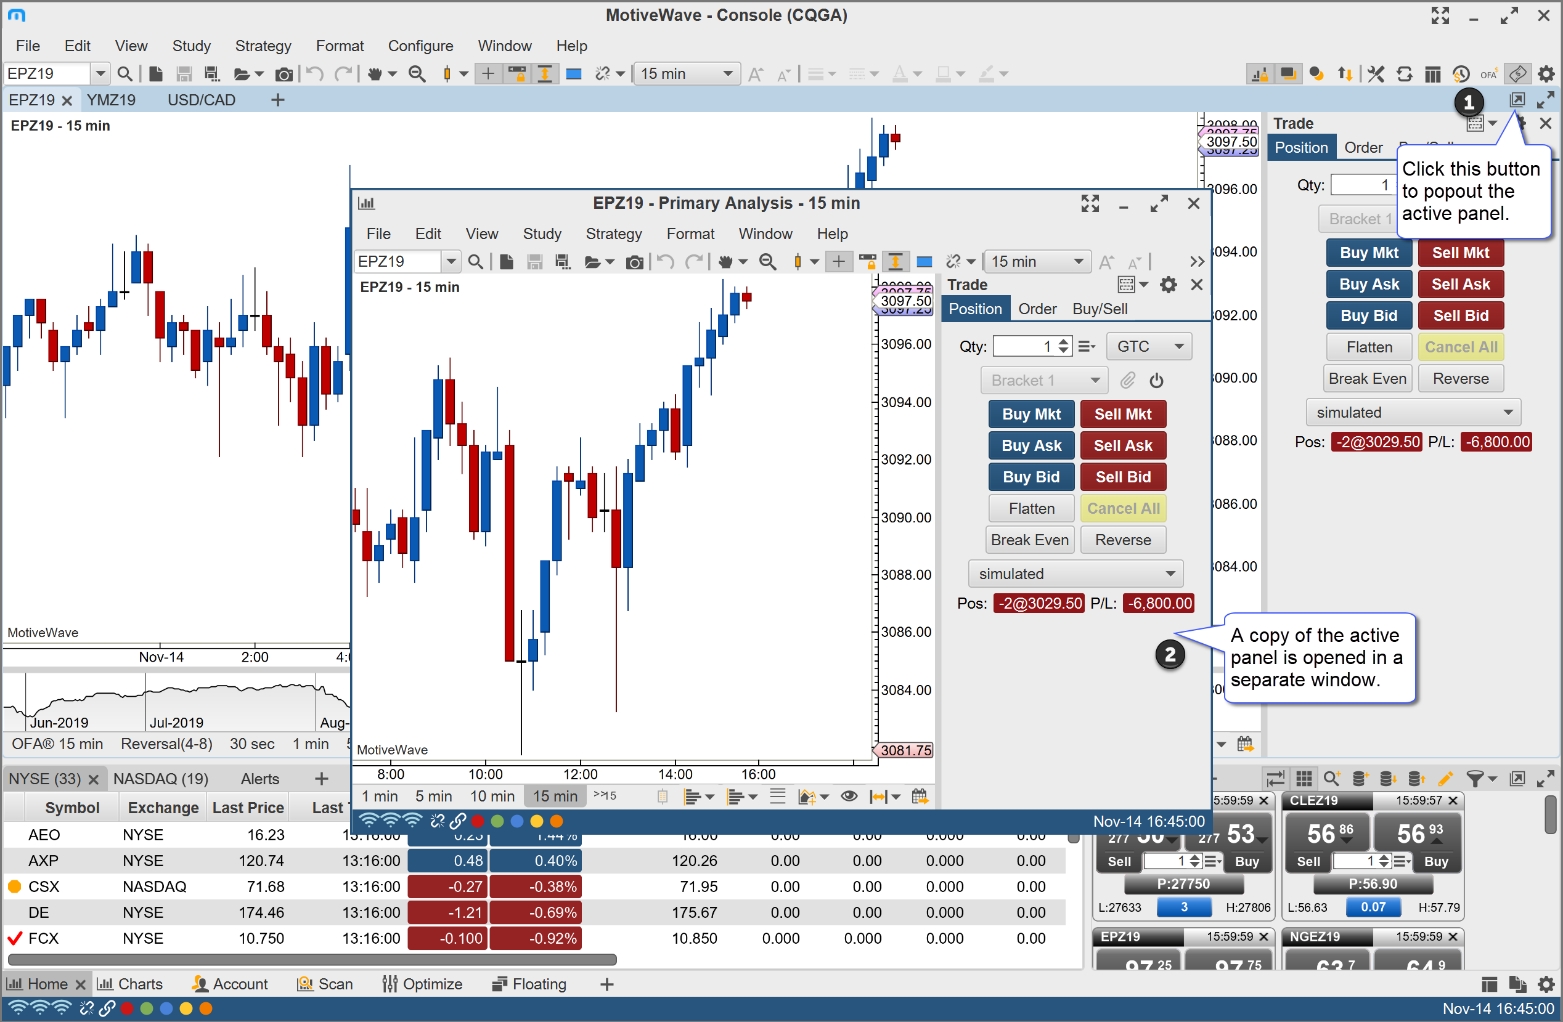Image resolution: width=1563 pixels, height=1022 pixels.
Task: Click the eye icon in popout chart bottom bar
Action: (849, 797)
